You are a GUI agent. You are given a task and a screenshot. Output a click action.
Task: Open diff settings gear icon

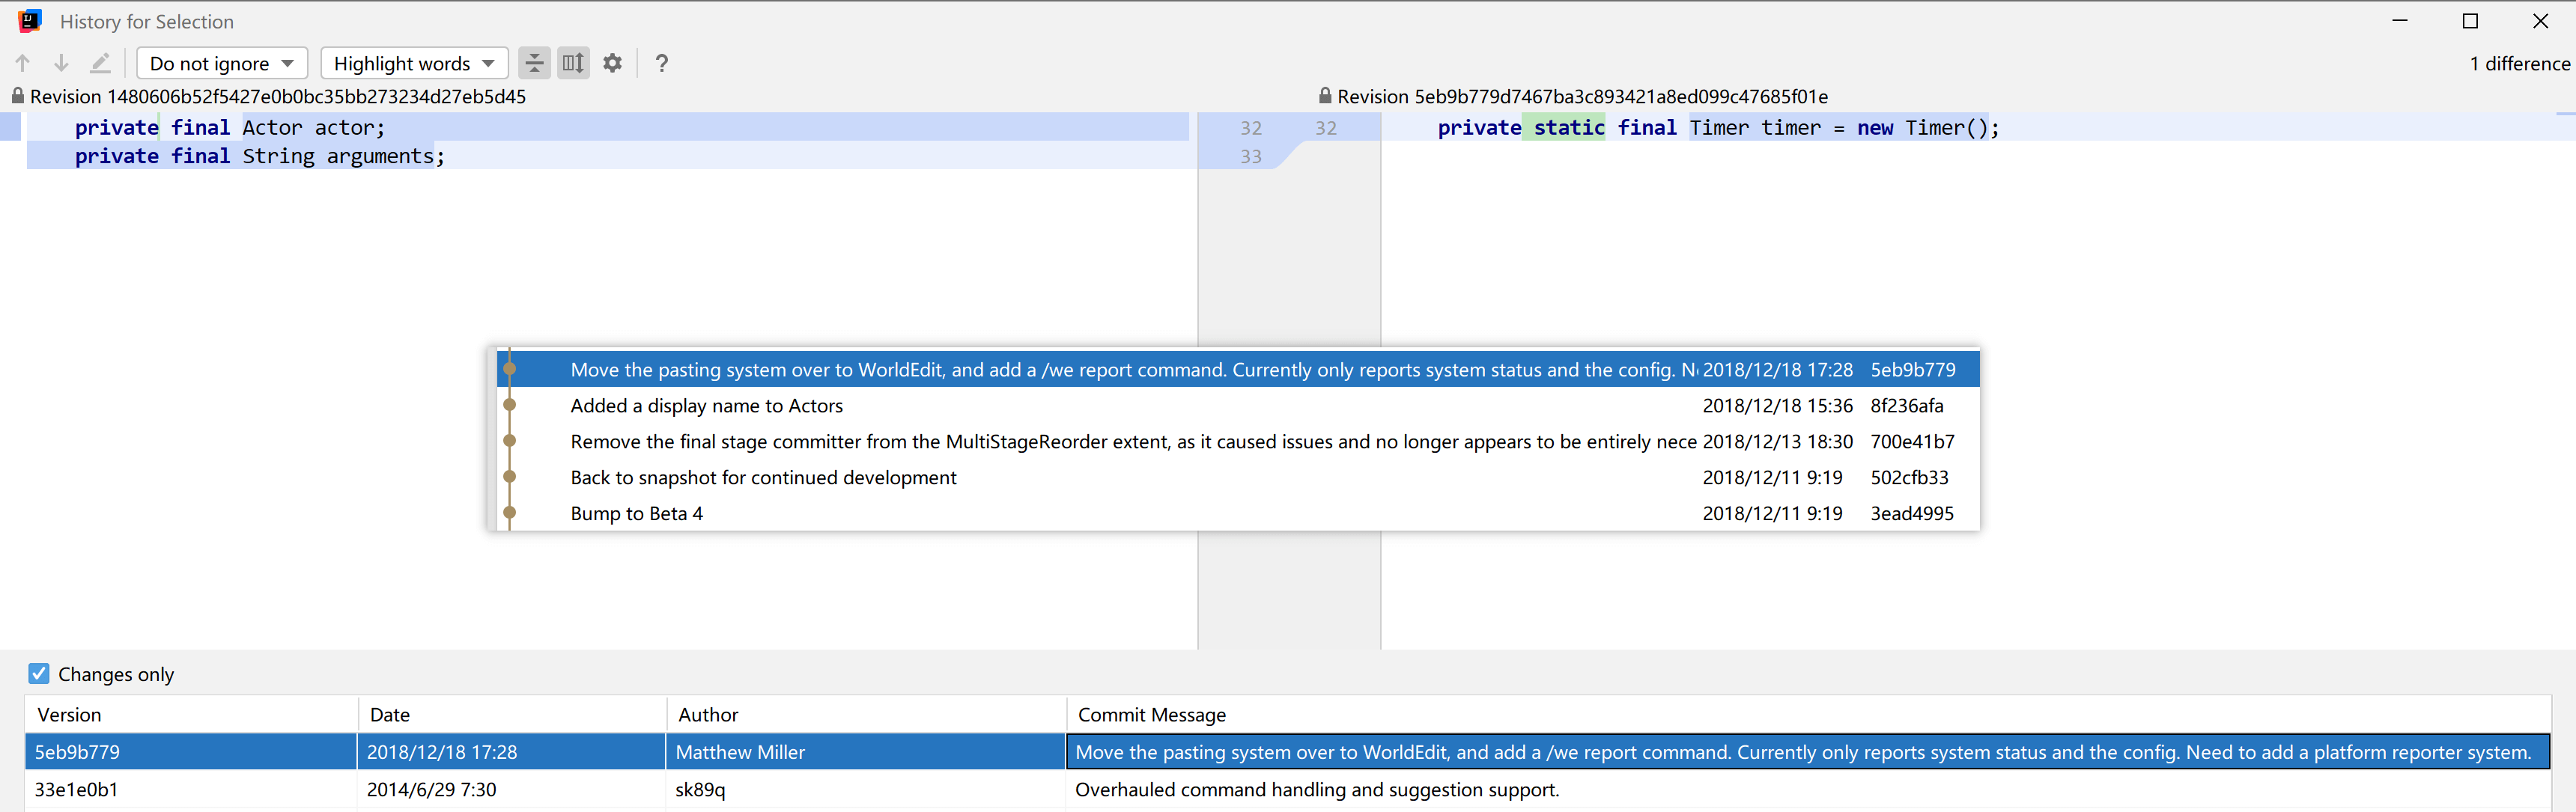(613, 63)
